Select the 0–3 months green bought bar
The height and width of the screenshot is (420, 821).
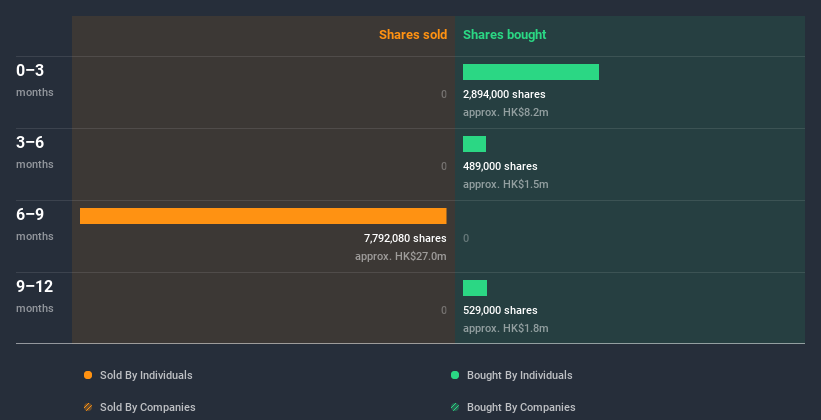[531, 72]
